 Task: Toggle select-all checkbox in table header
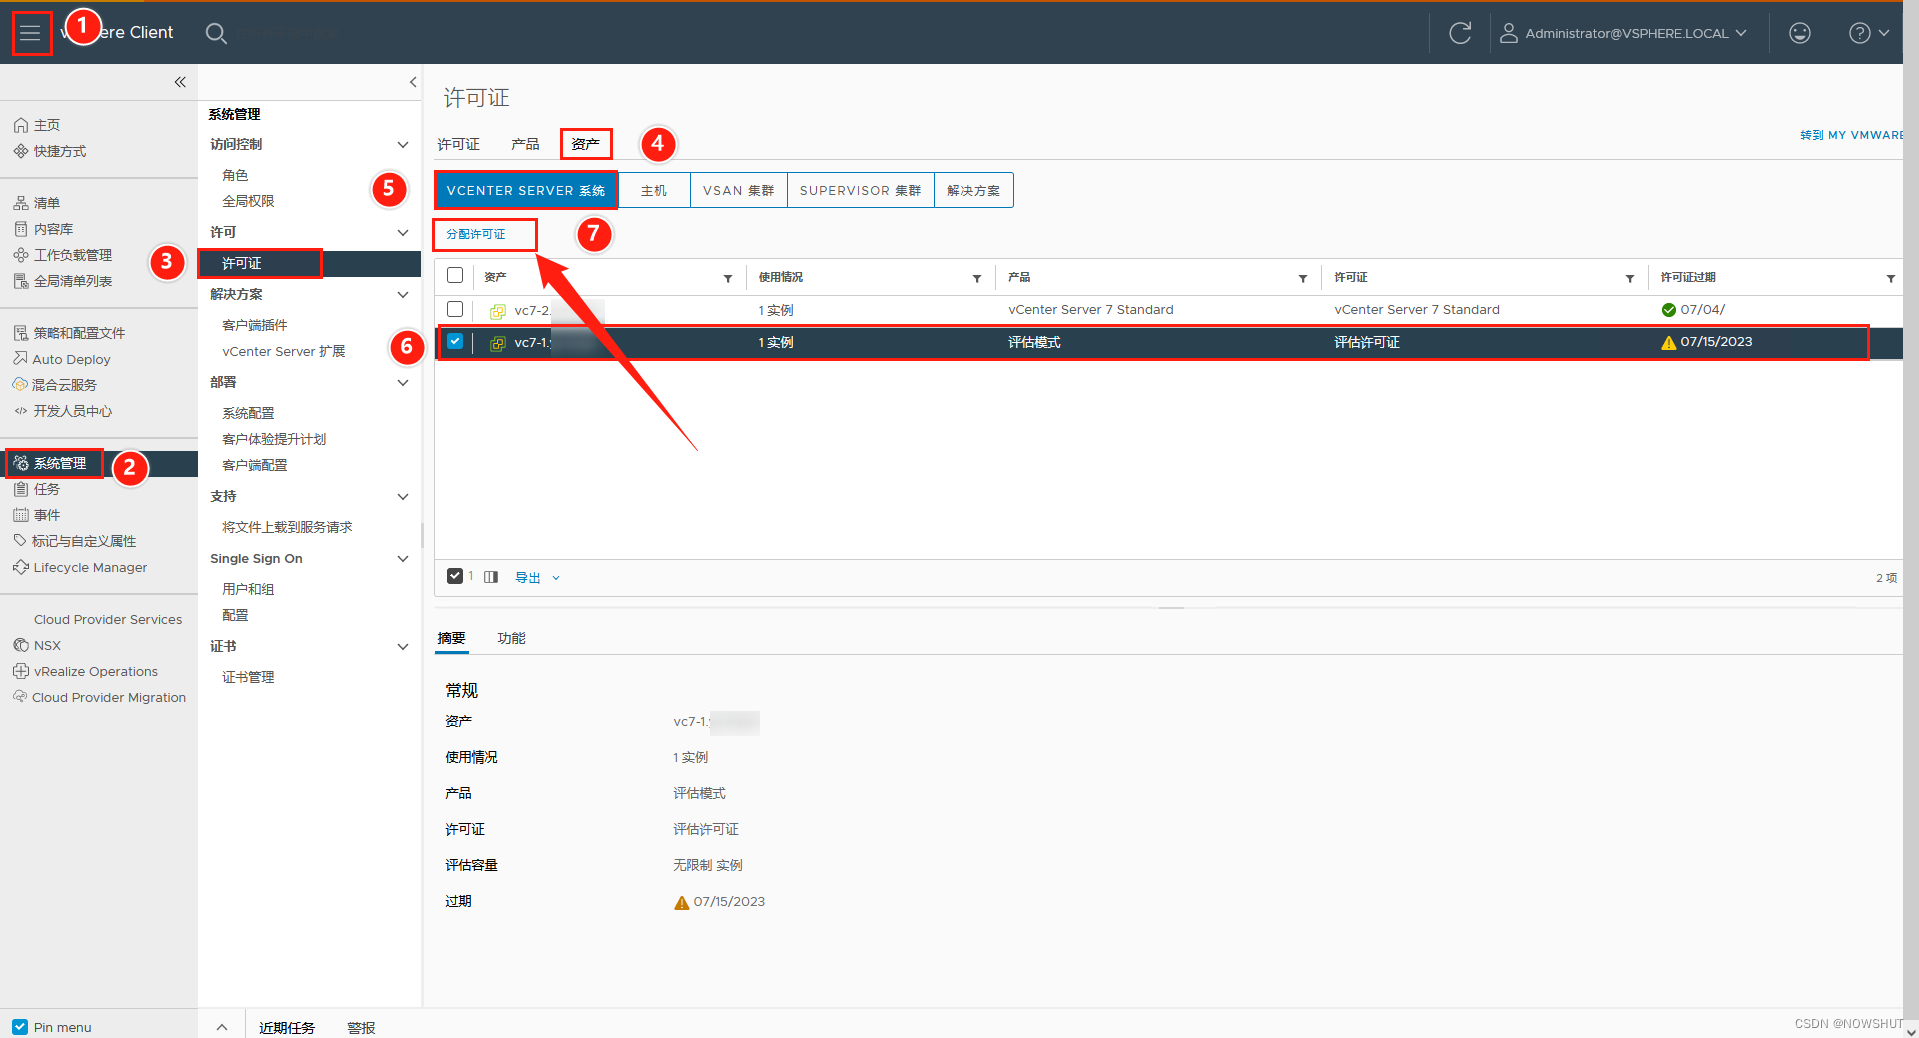tap(455, 275)
